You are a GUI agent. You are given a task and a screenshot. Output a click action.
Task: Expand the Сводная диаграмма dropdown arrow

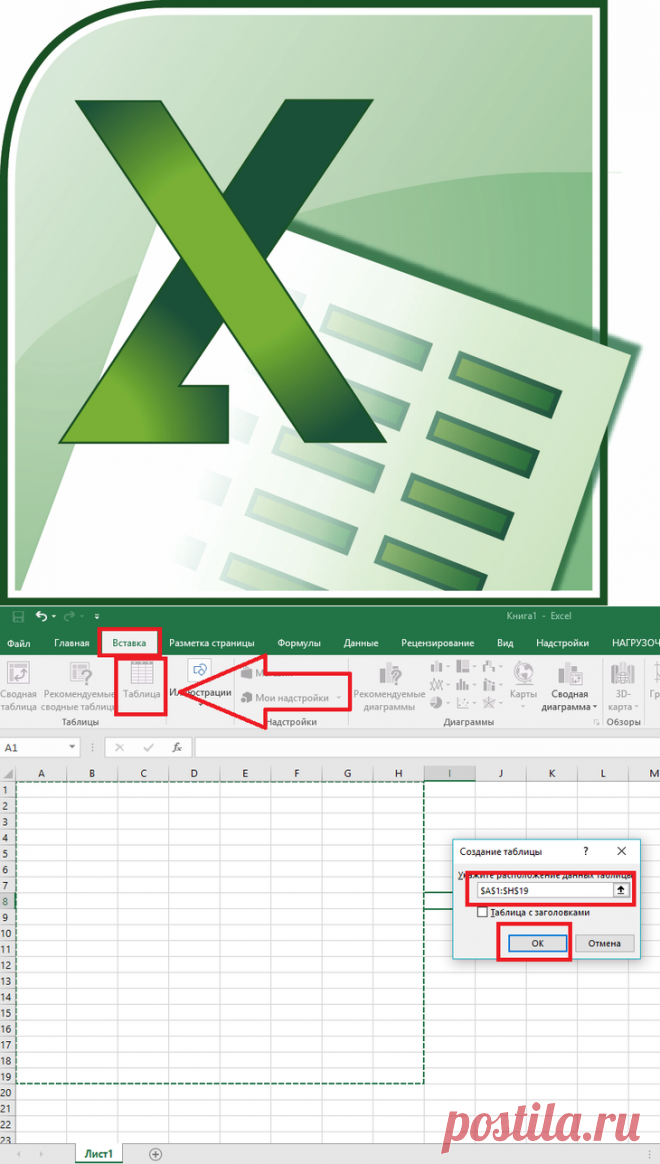coord(594,707)
